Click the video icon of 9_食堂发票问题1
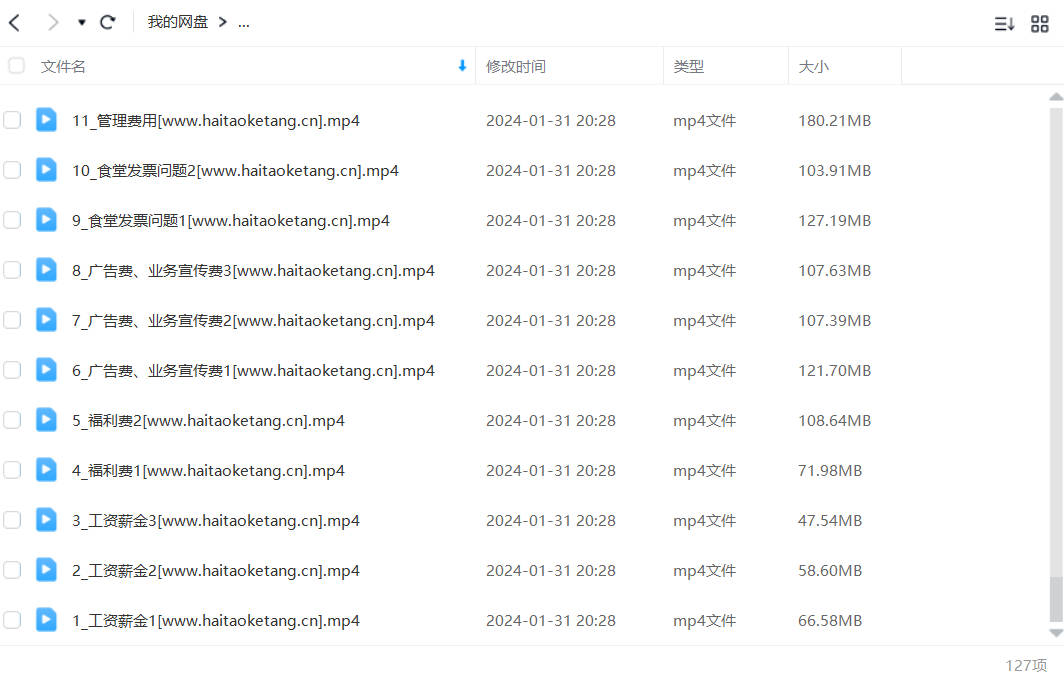 click(x=46, y=220)
